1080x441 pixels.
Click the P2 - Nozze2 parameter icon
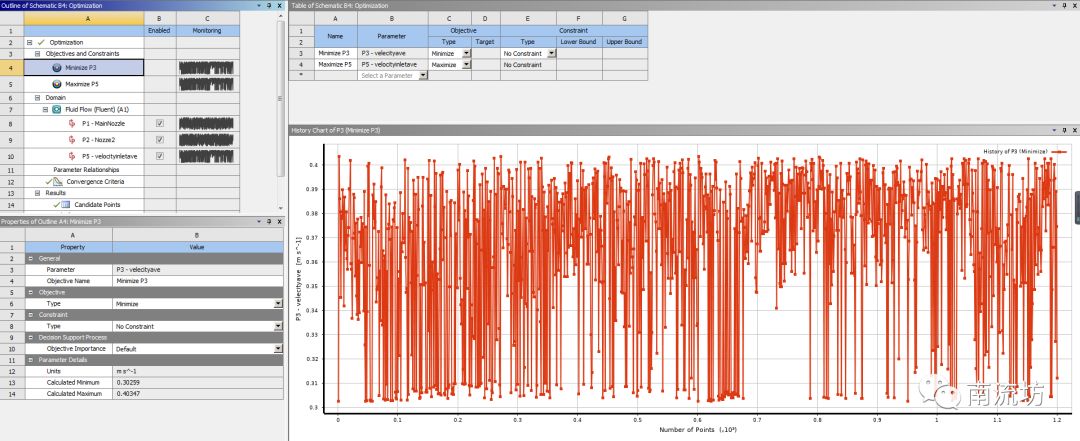(72, 140)
